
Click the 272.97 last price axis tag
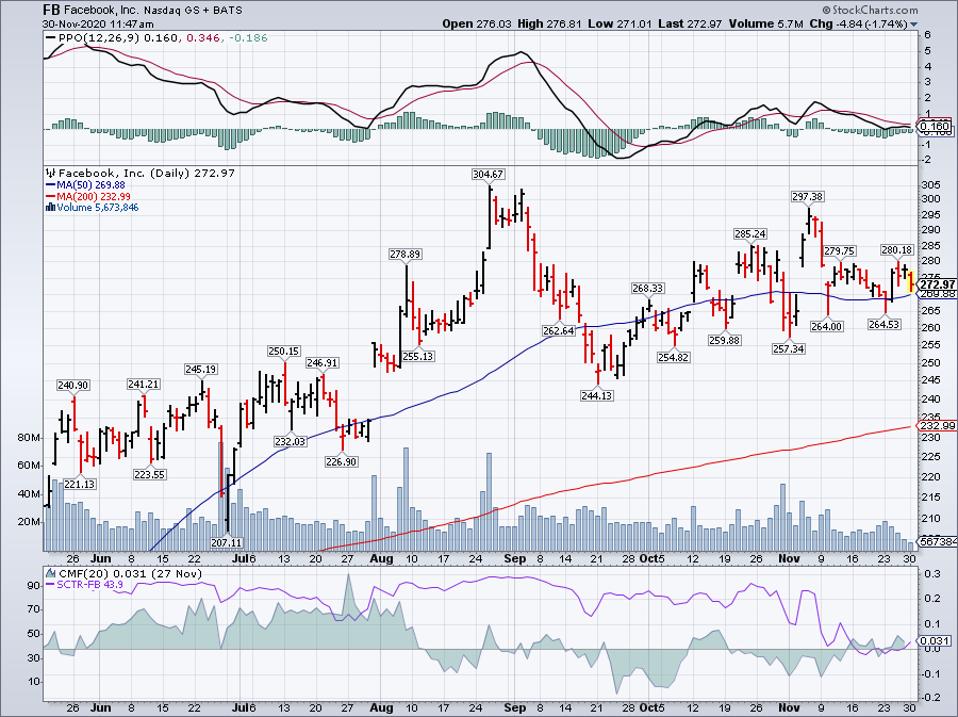[937, 285]
